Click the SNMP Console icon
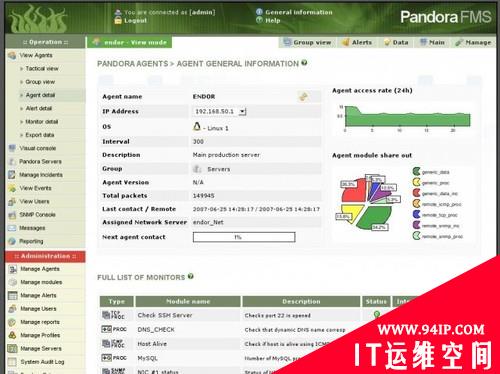Viewport: 500px width, 374px height. click(x=12, y=215)
